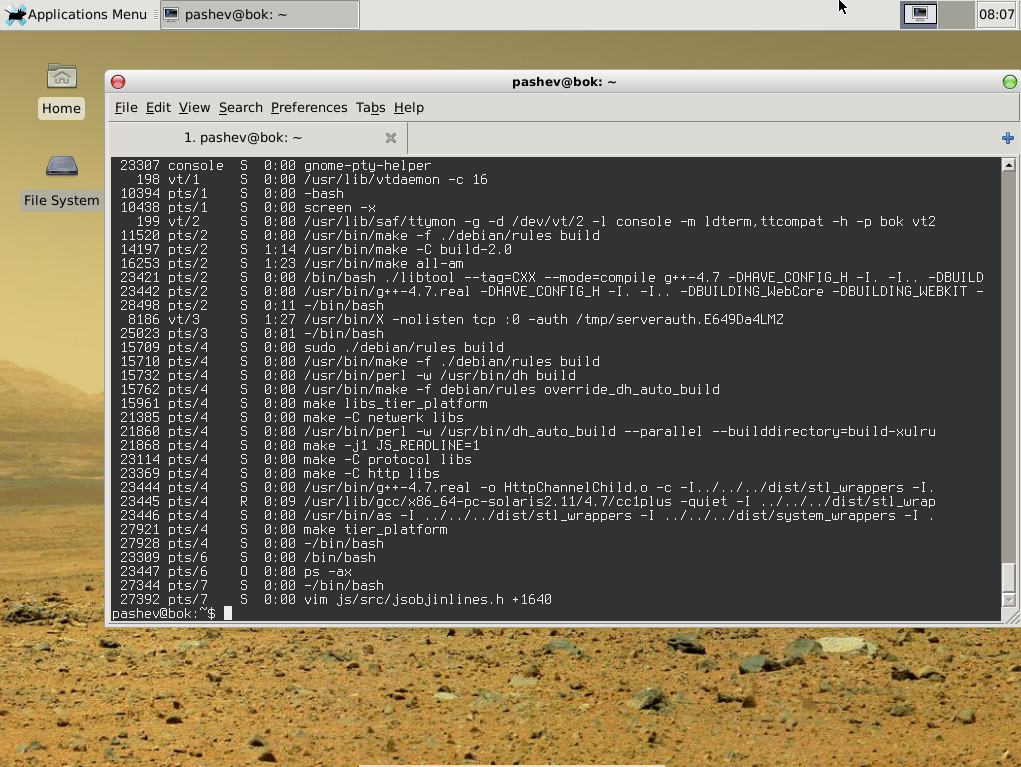Click the terminal scrollbar up arrow

coord(1008,165)
